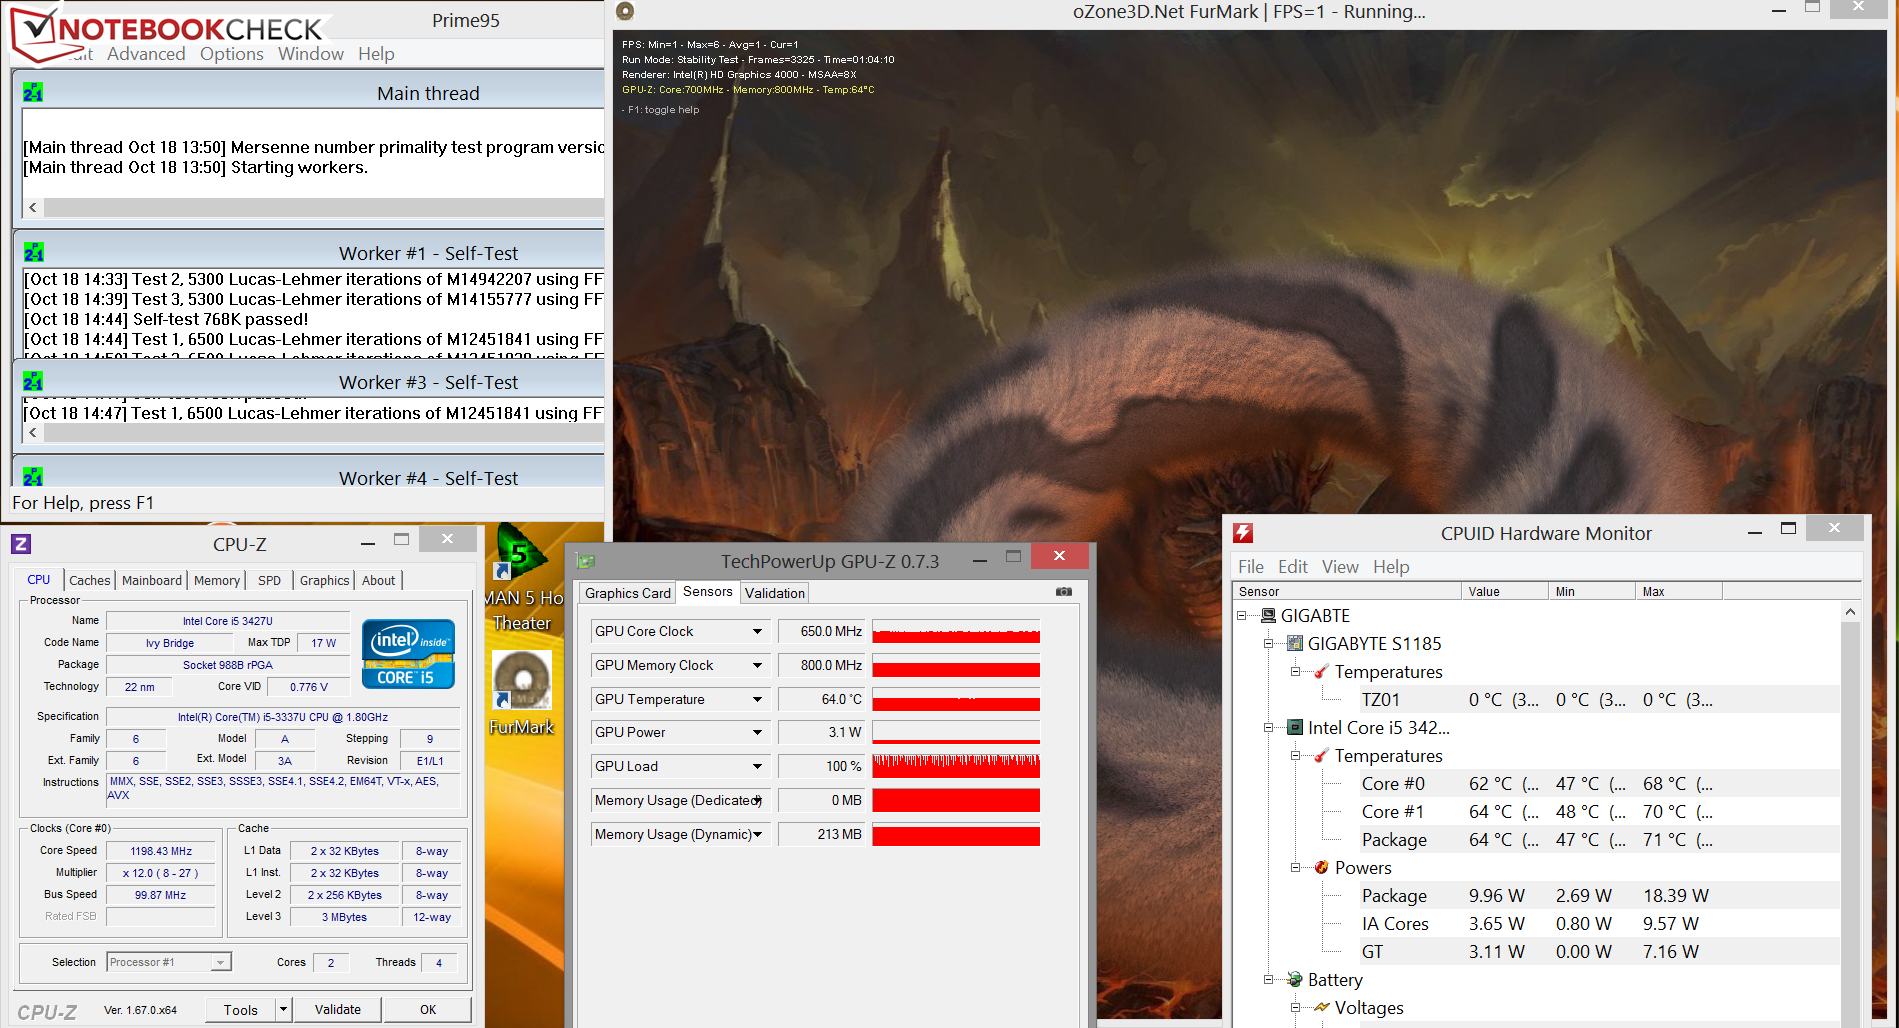Click the FurMark window title bar icon
The width and height of the screenshot is (1899, 1028).
point(625,11)
